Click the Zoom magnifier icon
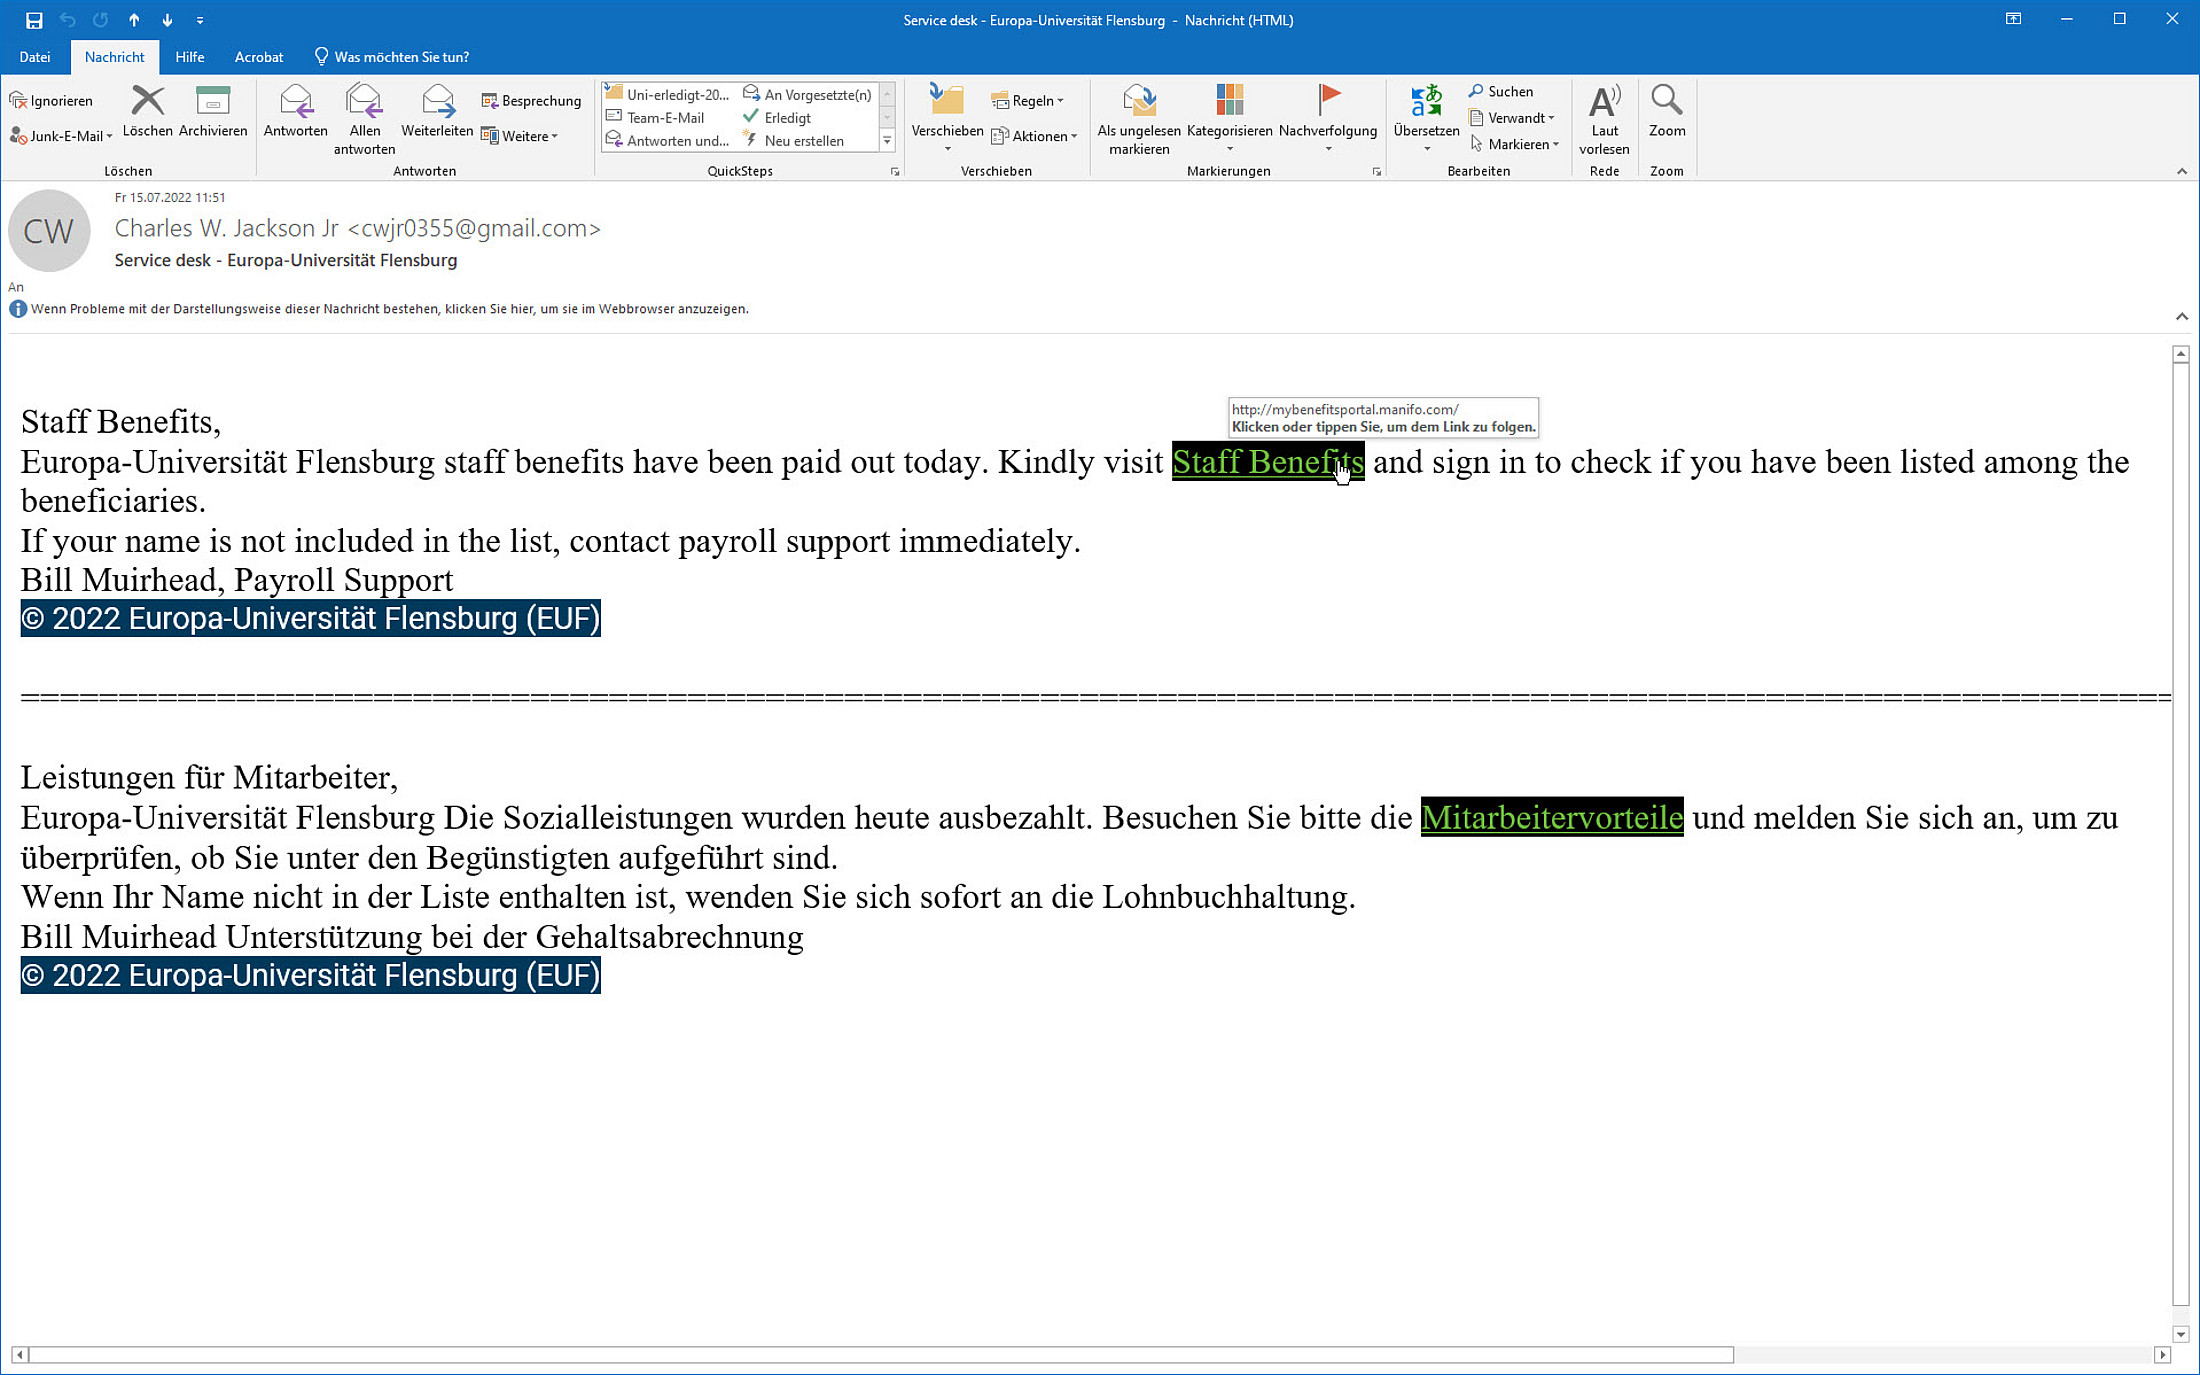This screenshot has height=1375, width=2200. [1666, 100]
